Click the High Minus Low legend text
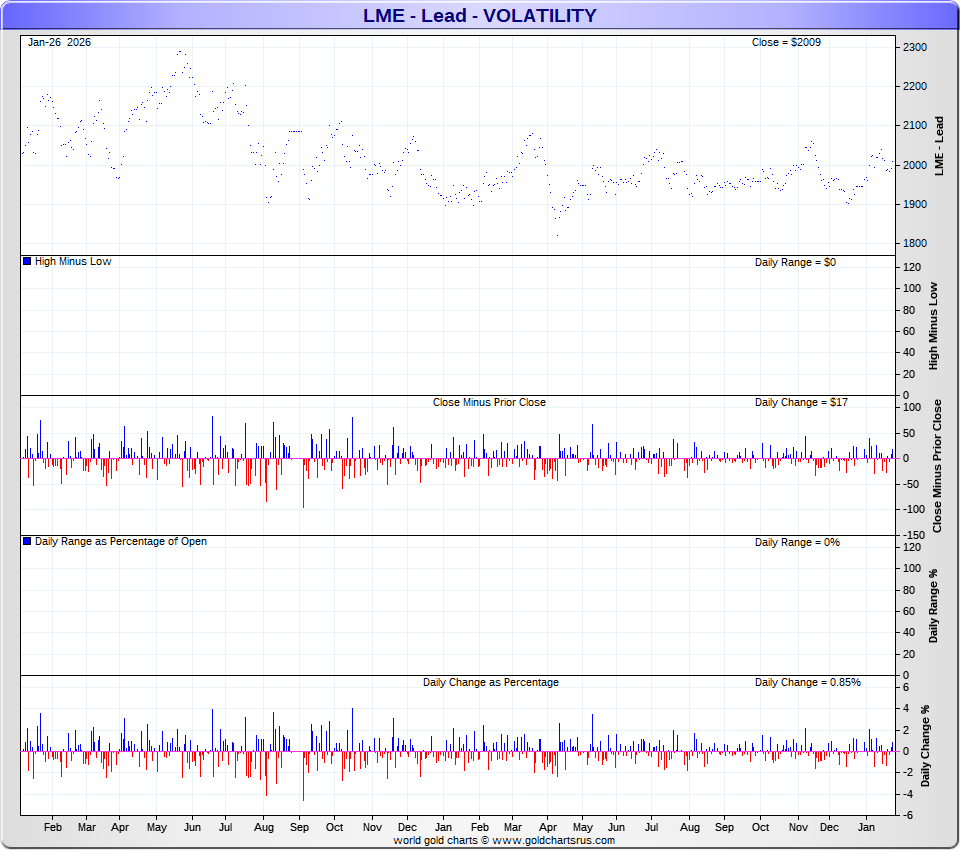Screen dimensions: 960x850 (x=73, y=261)
